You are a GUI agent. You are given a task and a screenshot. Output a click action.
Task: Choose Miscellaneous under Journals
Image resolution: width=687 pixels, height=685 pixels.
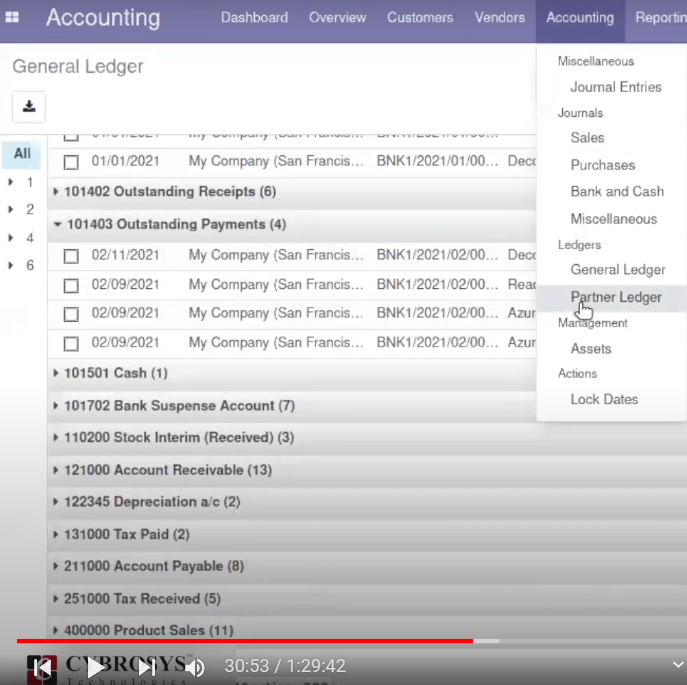tap(613, 219)
